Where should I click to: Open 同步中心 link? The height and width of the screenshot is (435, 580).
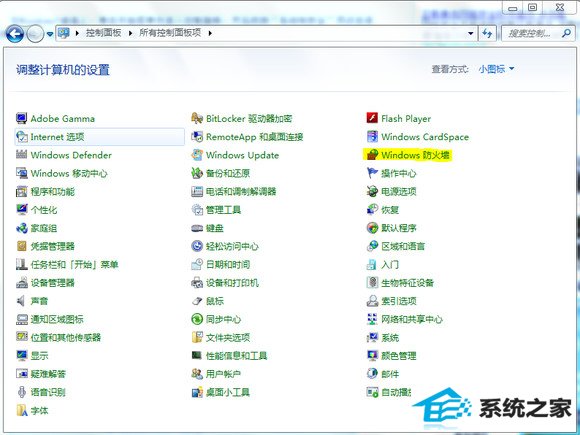tap(223, 319)
